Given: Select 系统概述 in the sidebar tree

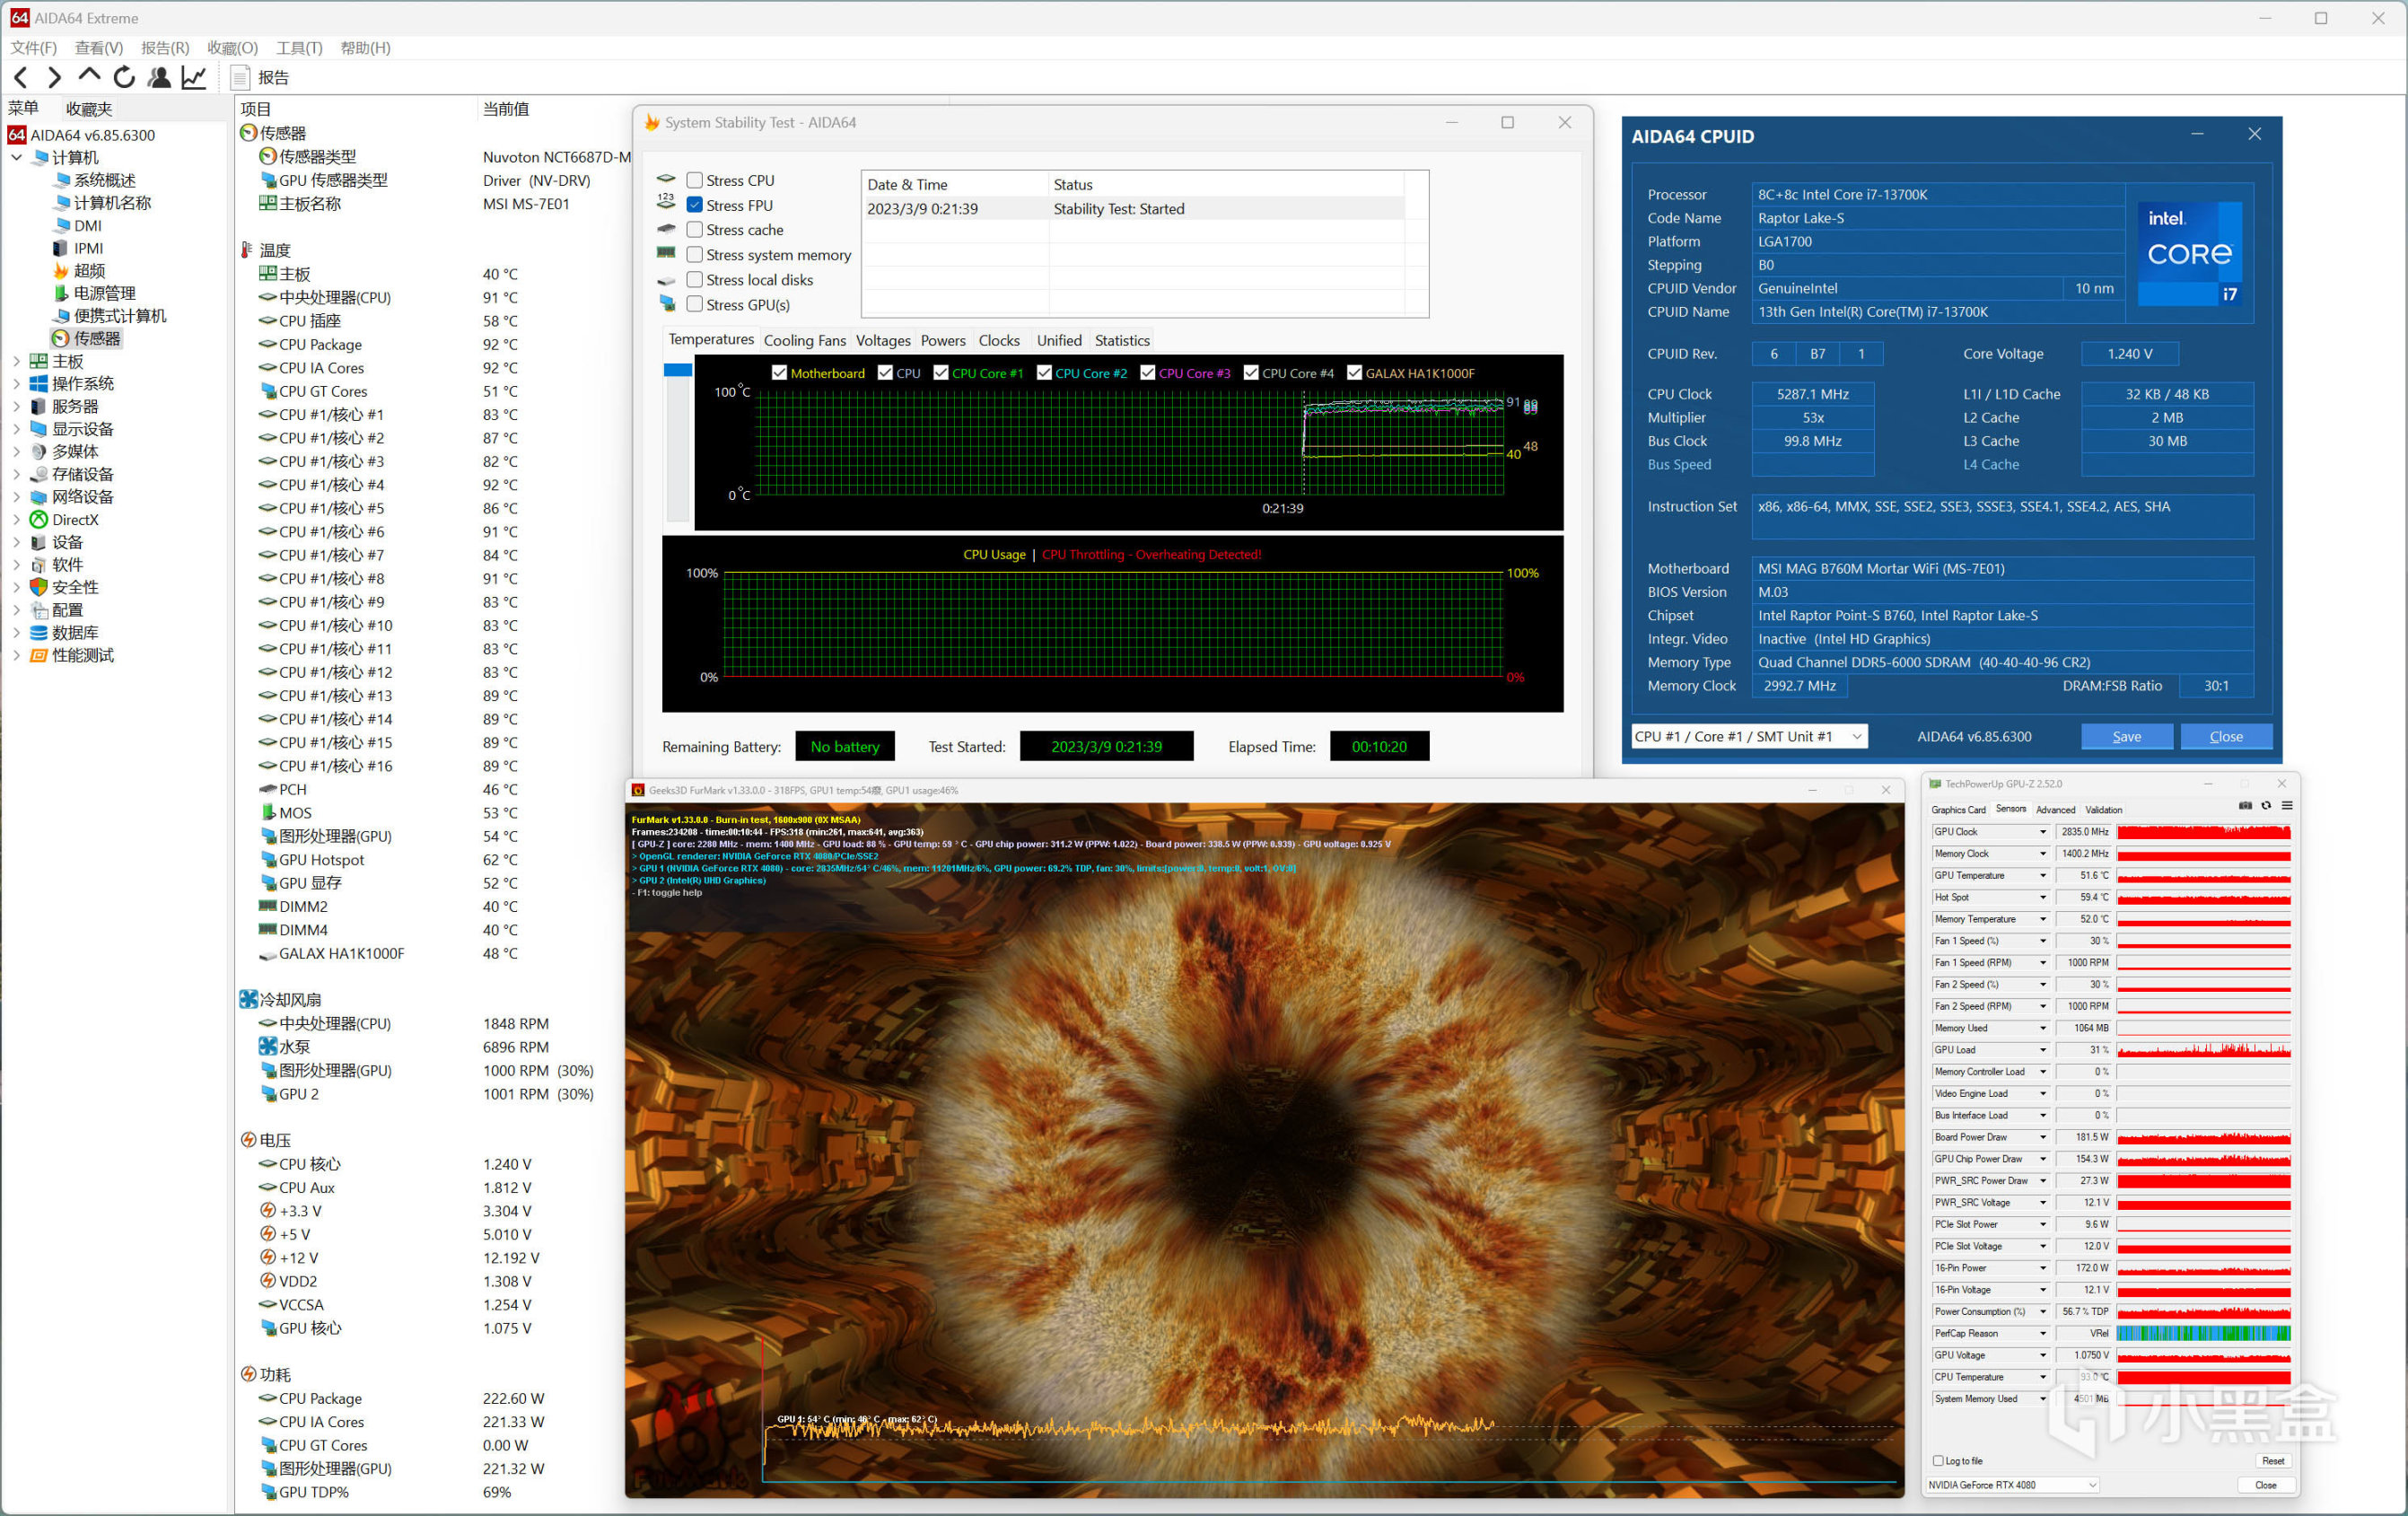Looking at the screenshot, I should coord(104,180).
